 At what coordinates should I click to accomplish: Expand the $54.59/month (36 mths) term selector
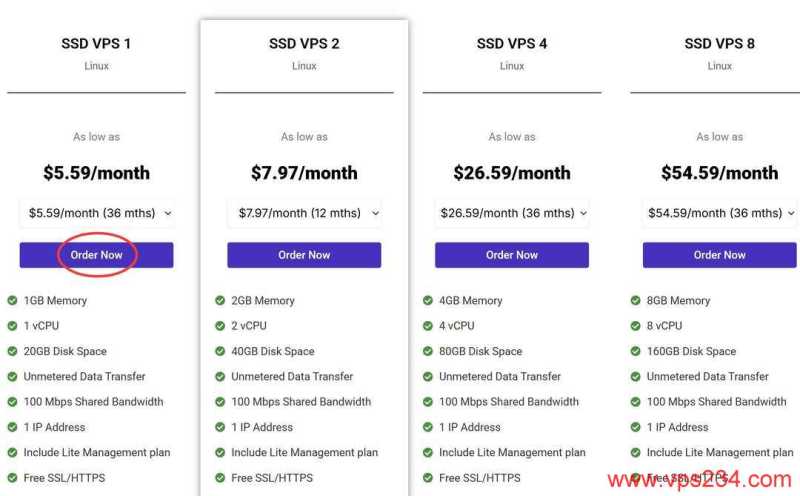[x=720, y=213]
